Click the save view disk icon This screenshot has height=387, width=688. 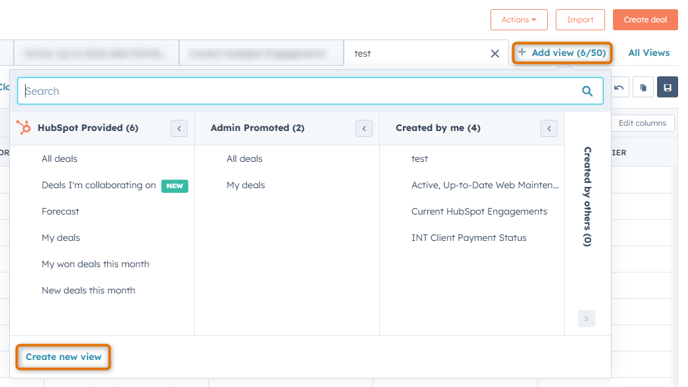667,87
